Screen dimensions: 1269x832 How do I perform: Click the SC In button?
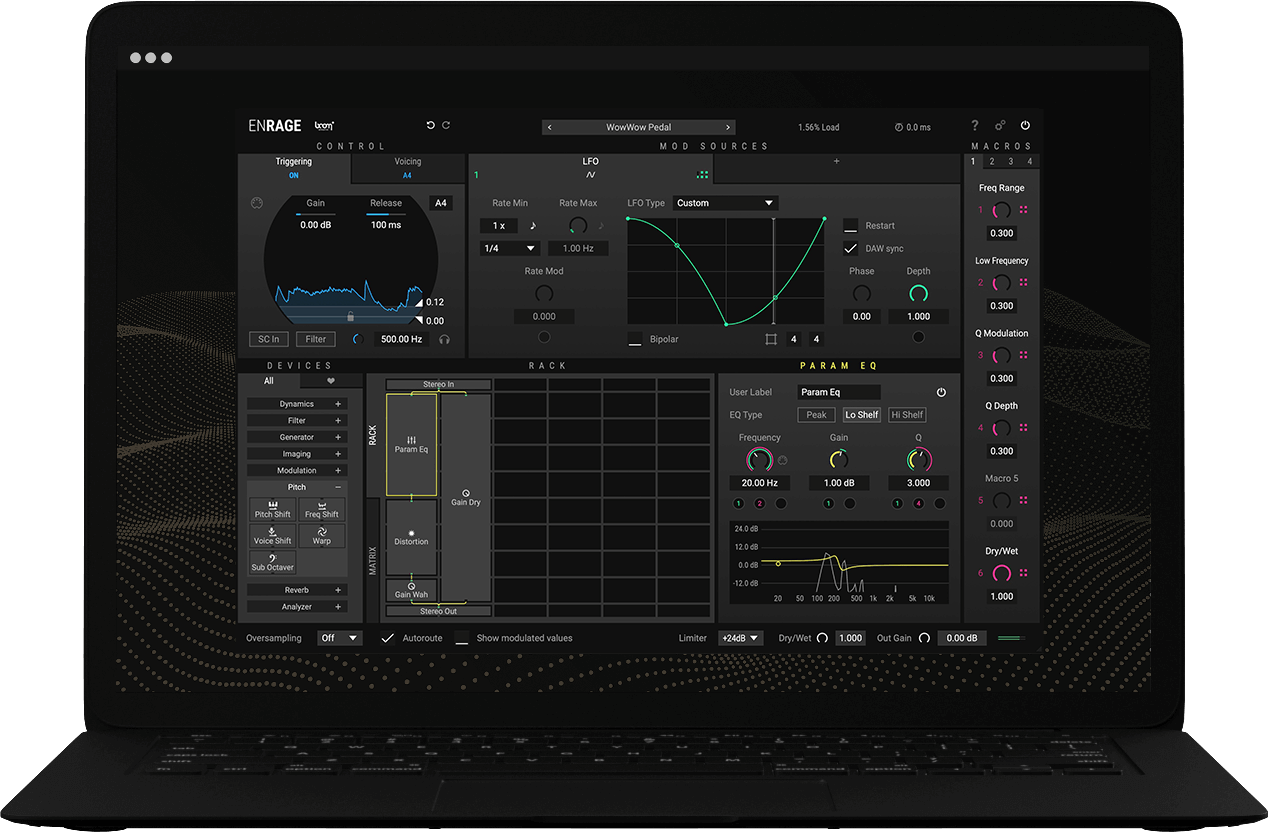coord(269,339)
